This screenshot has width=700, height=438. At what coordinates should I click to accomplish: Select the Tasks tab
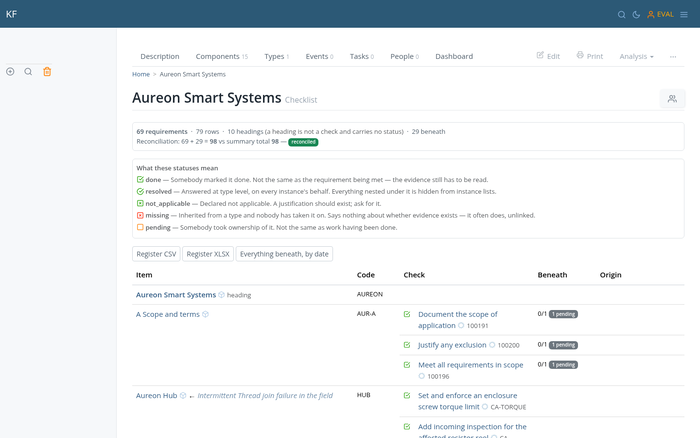(362, 56)
